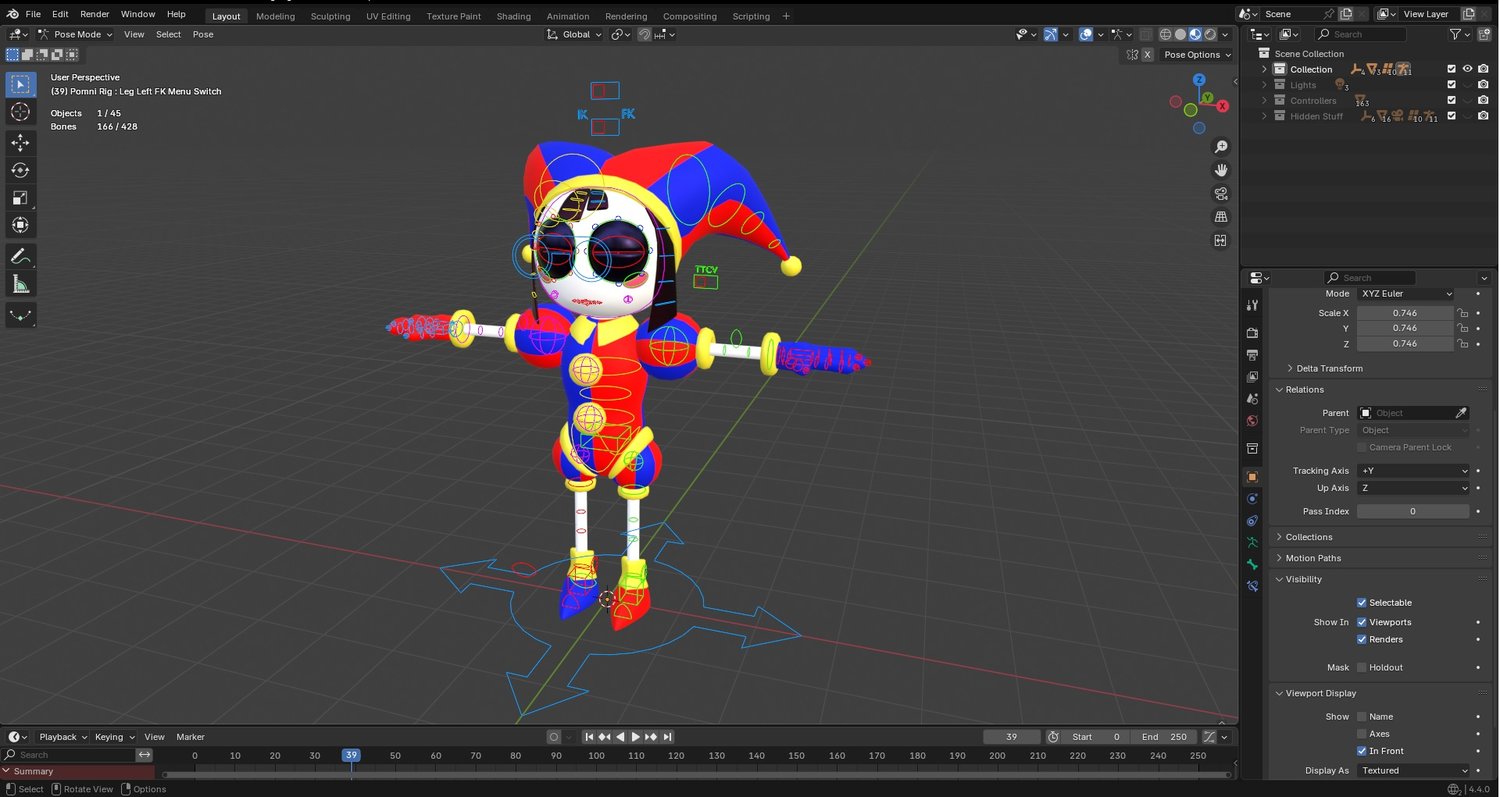Image resolution: width=1500 pixels, height=797 pixels.
Task: Switch to the Animation workspace tab
Action: tap(567, 16)
